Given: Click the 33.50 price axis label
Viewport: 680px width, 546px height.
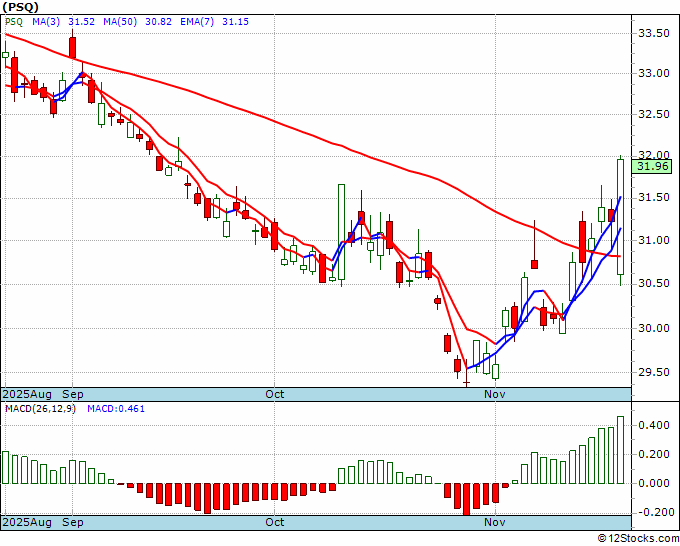Looking at the screenshot, I should tap(654, 34).
